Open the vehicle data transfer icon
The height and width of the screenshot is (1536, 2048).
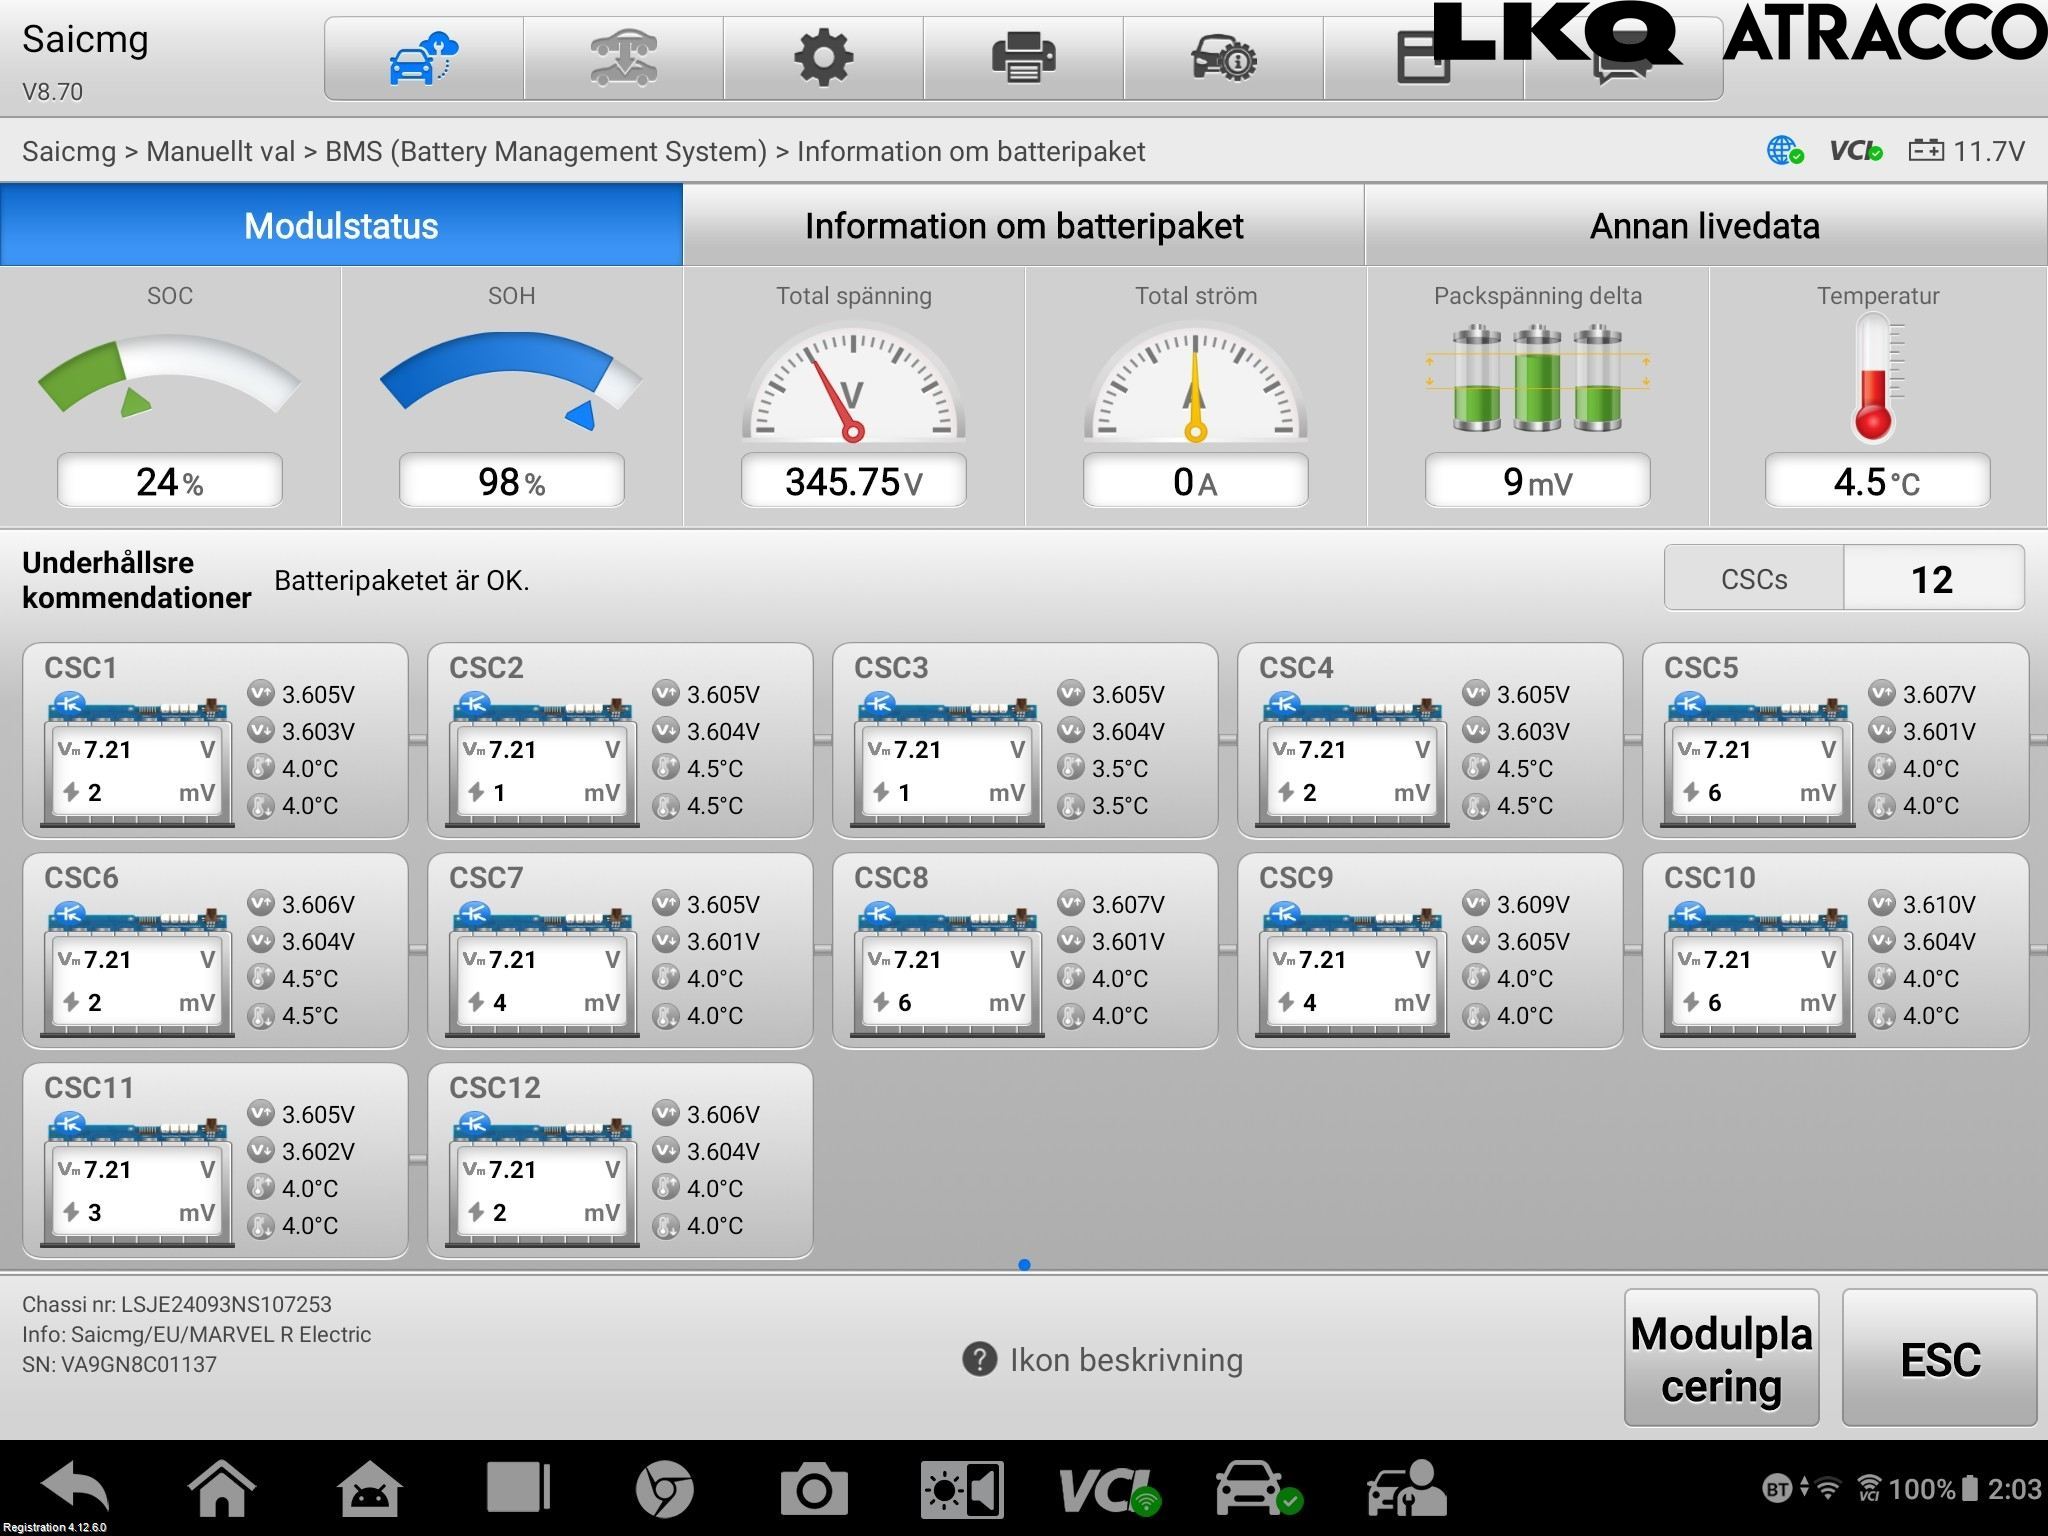tap(623, 58)
